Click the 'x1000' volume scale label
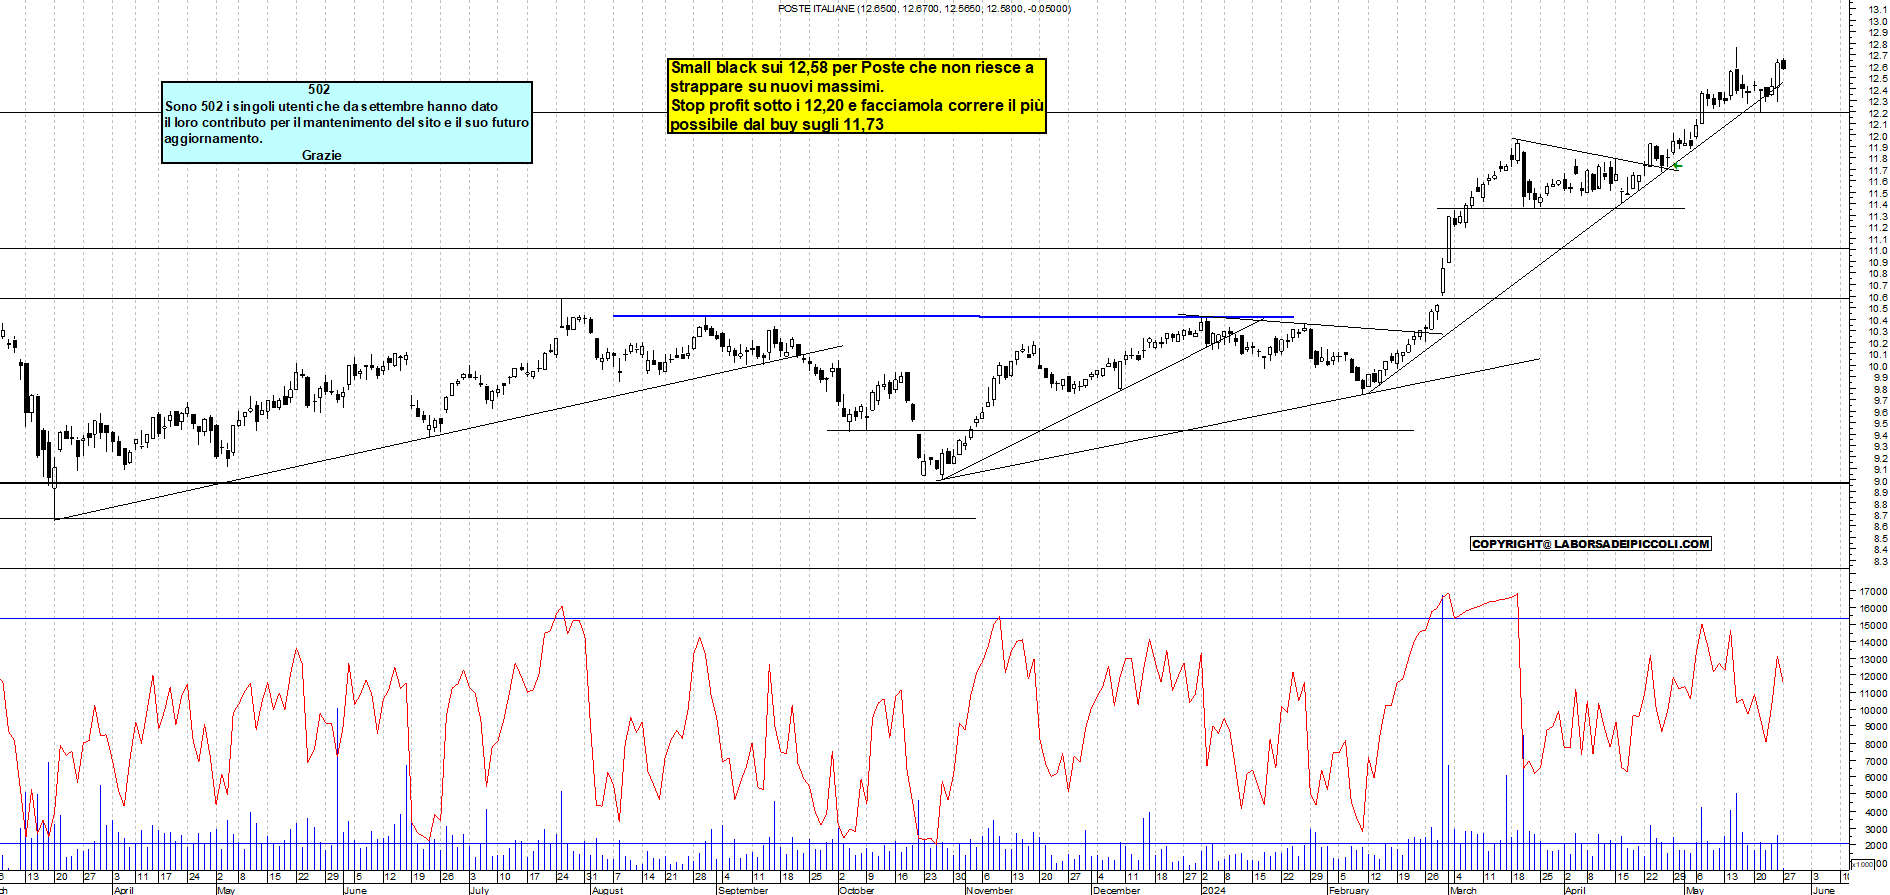Image resolution: width=1890 pixels, height=895 pixels. tap(1862, 864)
